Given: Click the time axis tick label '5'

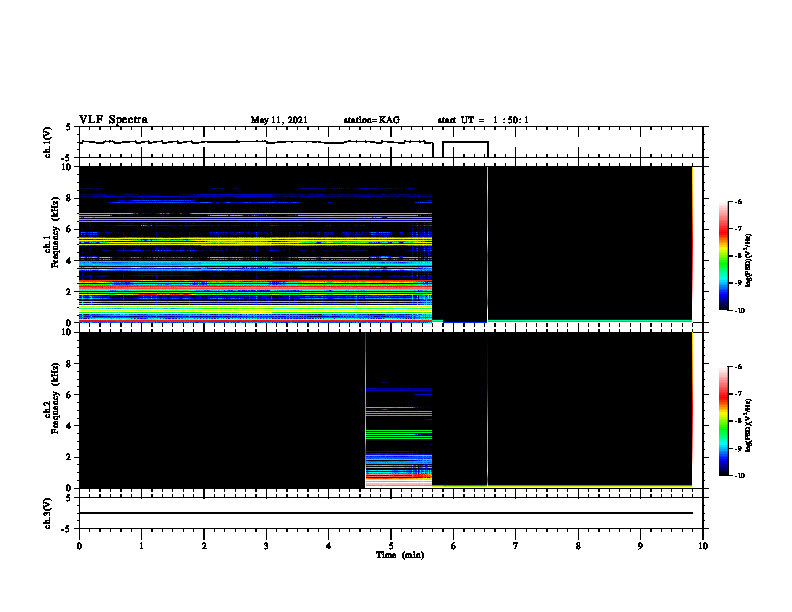Looking at the screenshot, I should pyautogui.click(x=391, y=546).
